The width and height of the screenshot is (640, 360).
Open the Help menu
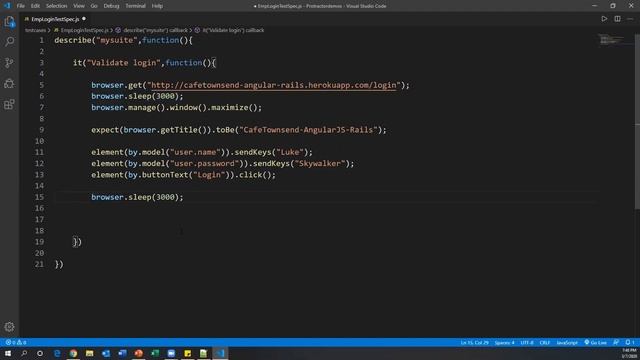157,6
